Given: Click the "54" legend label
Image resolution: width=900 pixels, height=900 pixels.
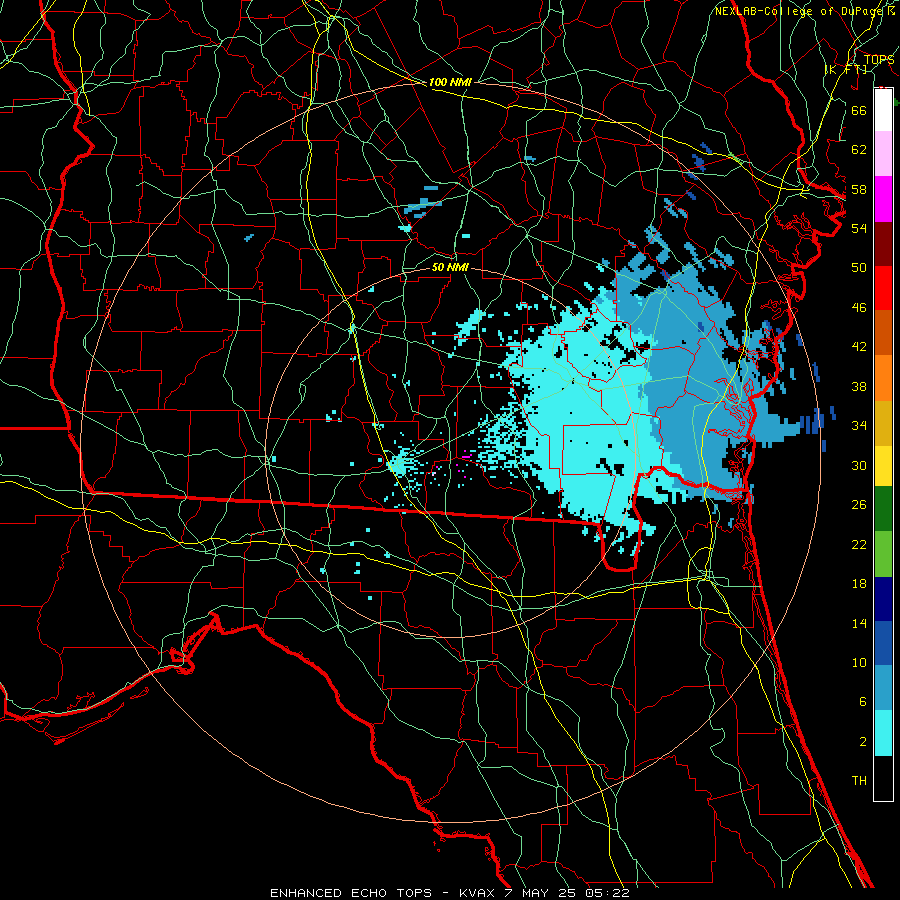Looking at the screenshot, I should tap(859, 228).
